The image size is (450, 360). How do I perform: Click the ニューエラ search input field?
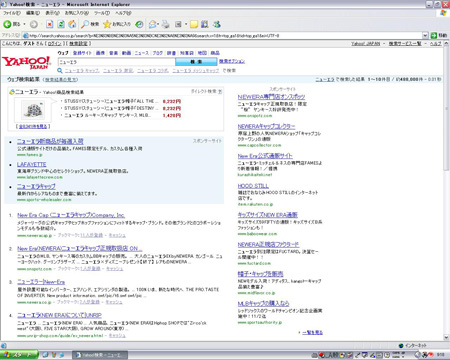tap(117, 62)
